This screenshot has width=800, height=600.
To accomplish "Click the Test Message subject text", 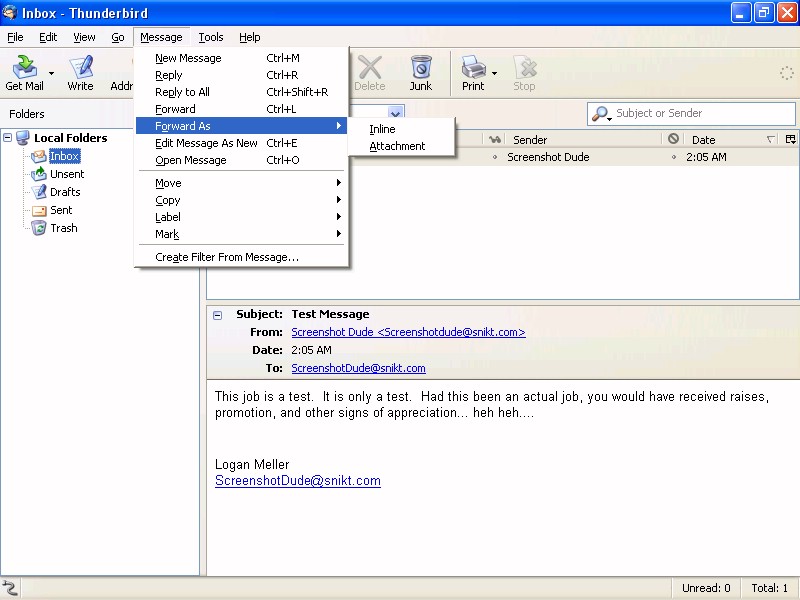I will [330, 314].
